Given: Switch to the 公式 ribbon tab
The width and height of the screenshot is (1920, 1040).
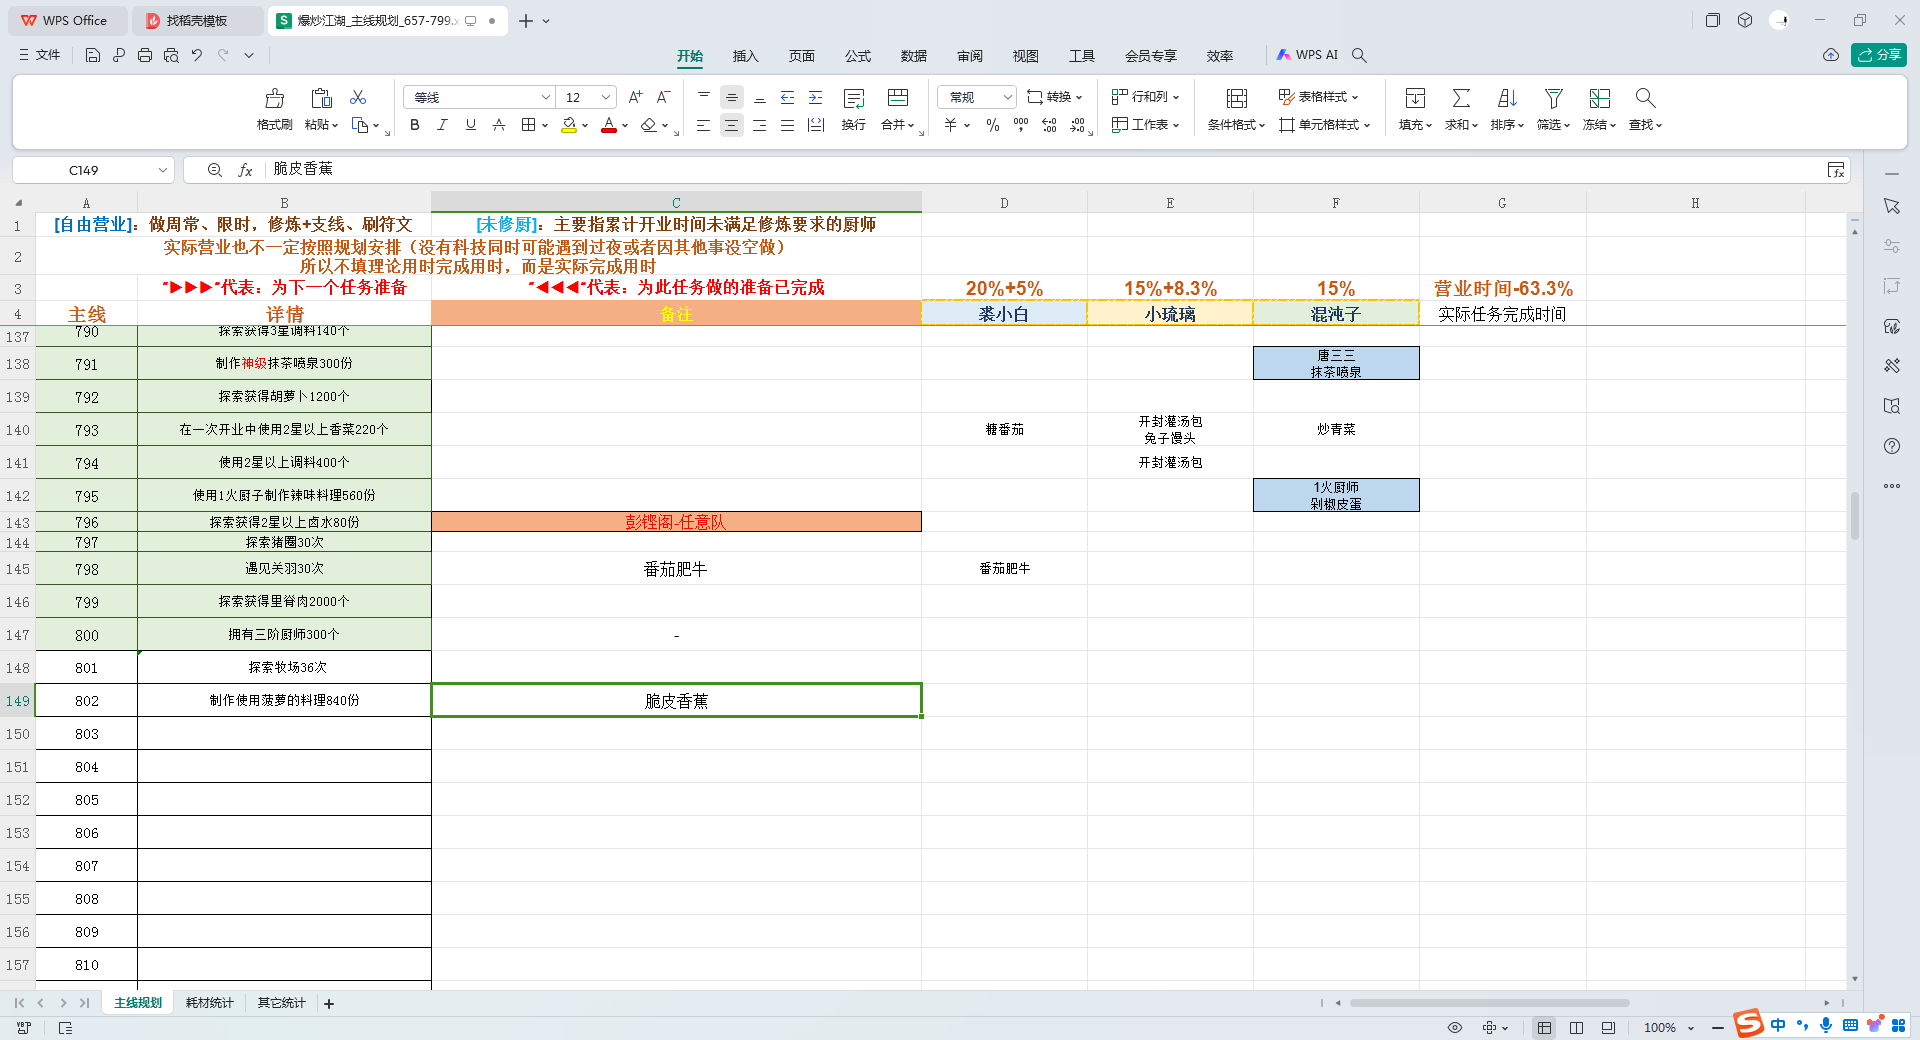Looking at the screenshot, I should point(857,56).
